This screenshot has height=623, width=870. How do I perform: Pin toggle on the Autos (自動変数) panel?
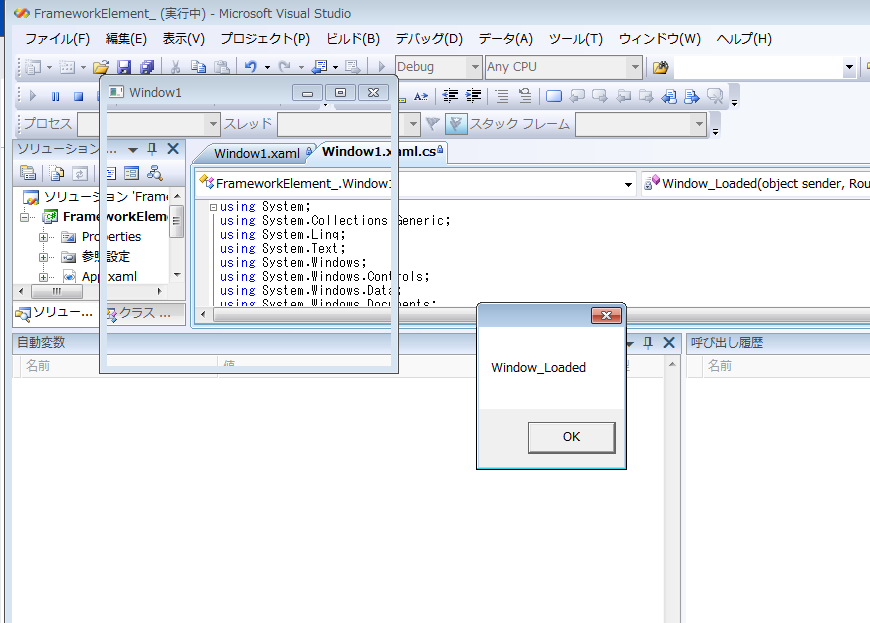648,343
